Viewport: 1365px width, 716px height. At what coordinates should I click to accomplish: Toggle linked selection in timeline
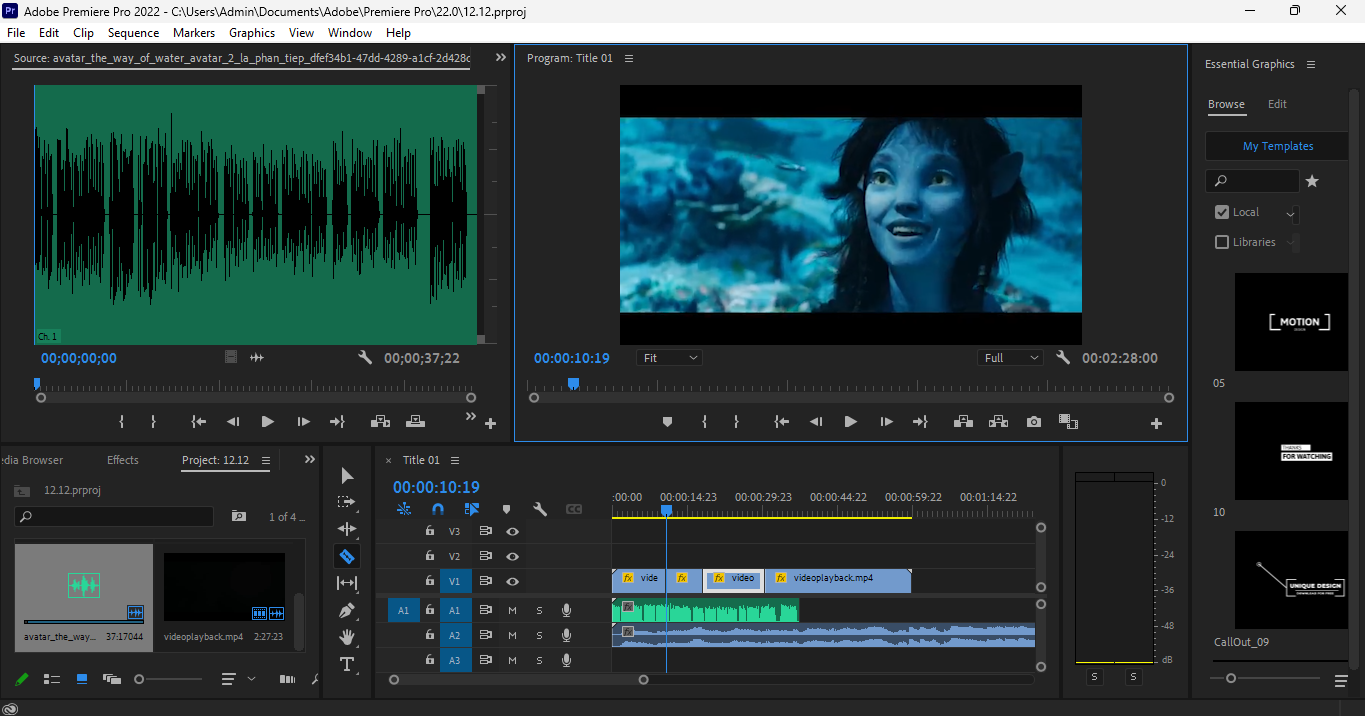(x=472, y=509)
